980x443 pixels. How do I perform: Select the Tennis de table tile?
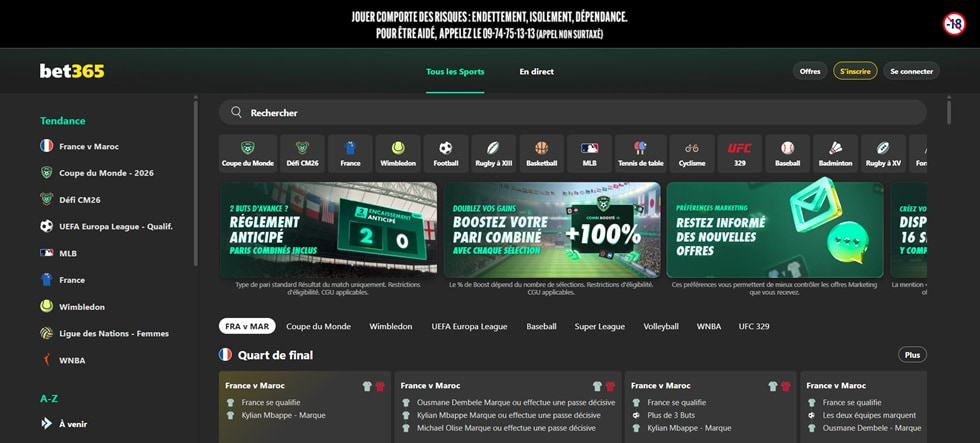coord(641,154)
